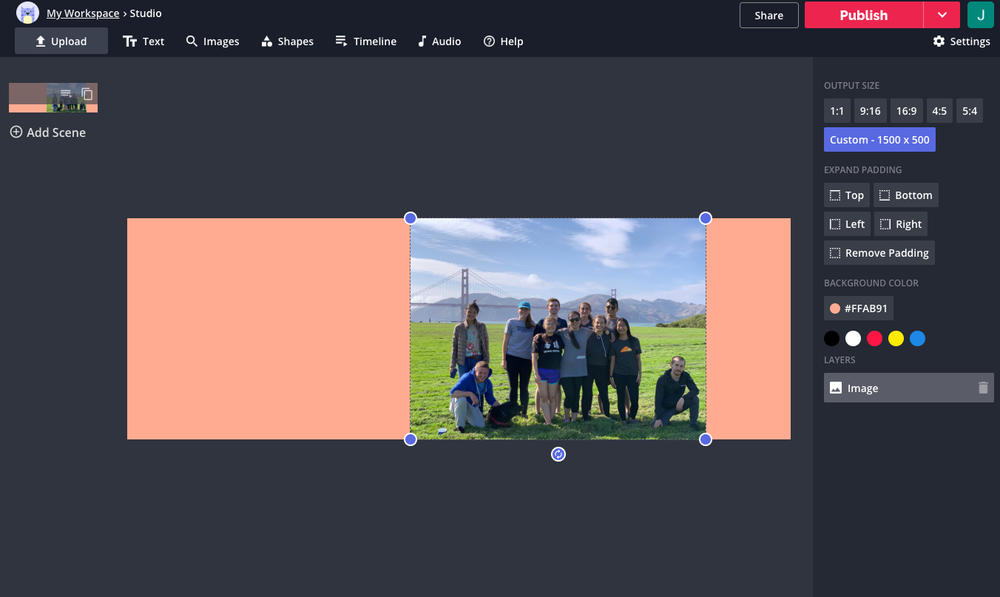Go to My Workspace
The image size is (1000, 597).
pyautogui.click(x=82, y=13)
